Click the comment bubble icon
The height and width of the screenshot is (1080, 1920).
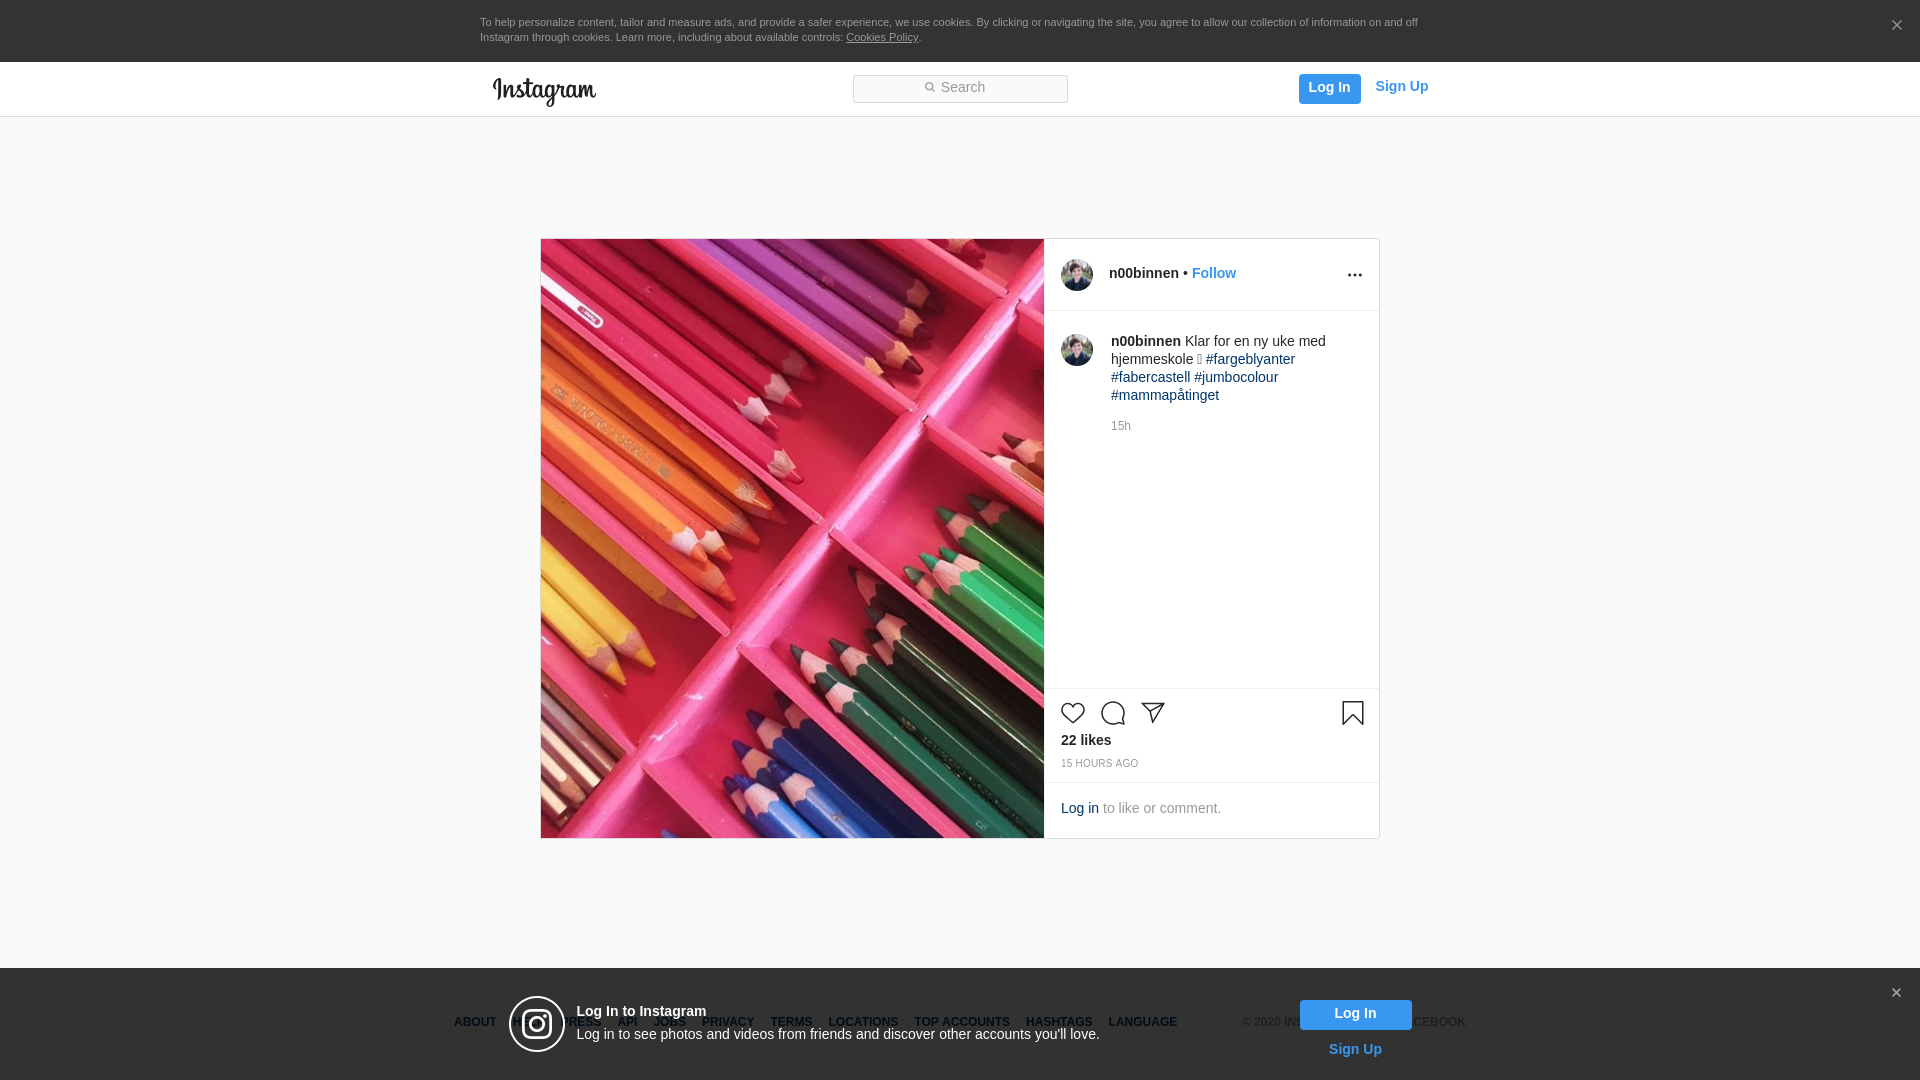click(x=1113, y=713)
